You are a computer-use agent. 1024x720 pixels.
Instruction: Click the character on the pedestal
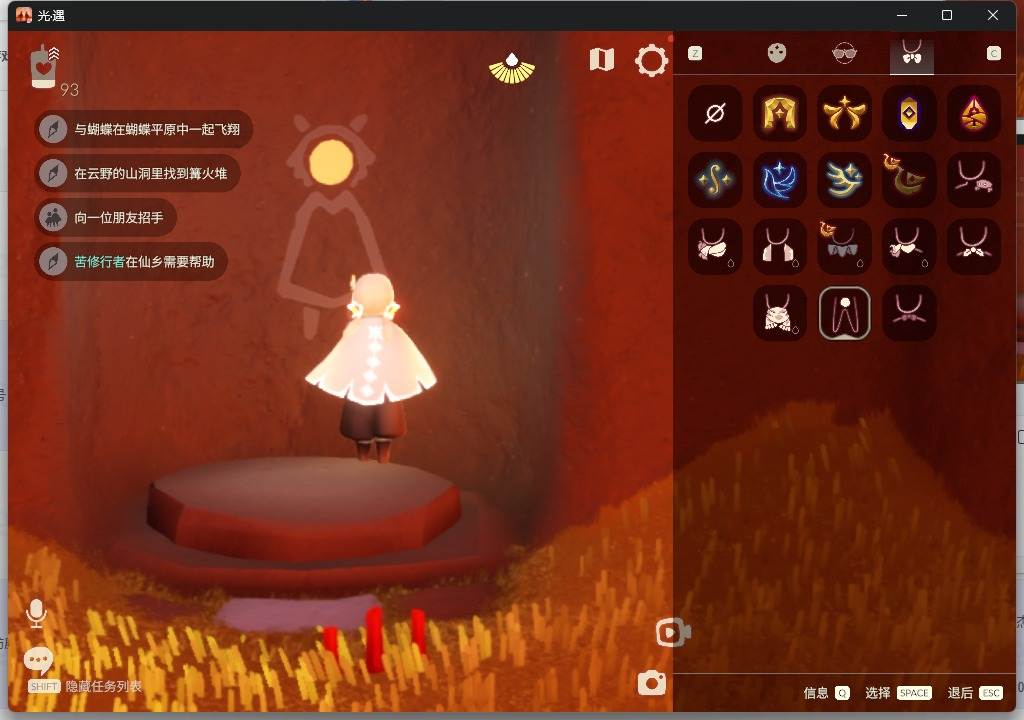pyautogui.click(x=373, y=367)
